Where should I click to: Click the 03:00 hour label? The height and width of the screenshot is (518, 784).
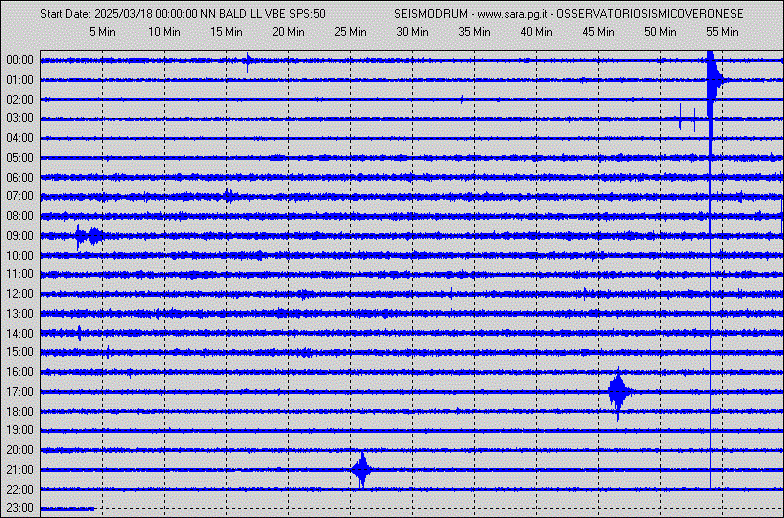pyautogui.click(x=20, y=118)
